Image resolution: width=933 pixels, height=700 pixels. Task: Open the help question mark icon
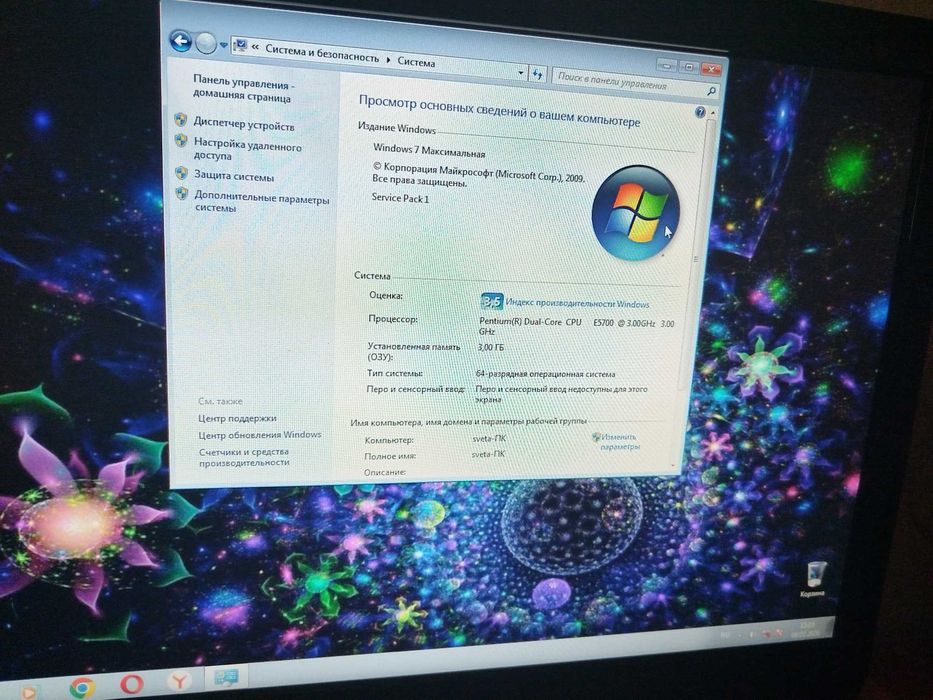click(x=700, y=112)
